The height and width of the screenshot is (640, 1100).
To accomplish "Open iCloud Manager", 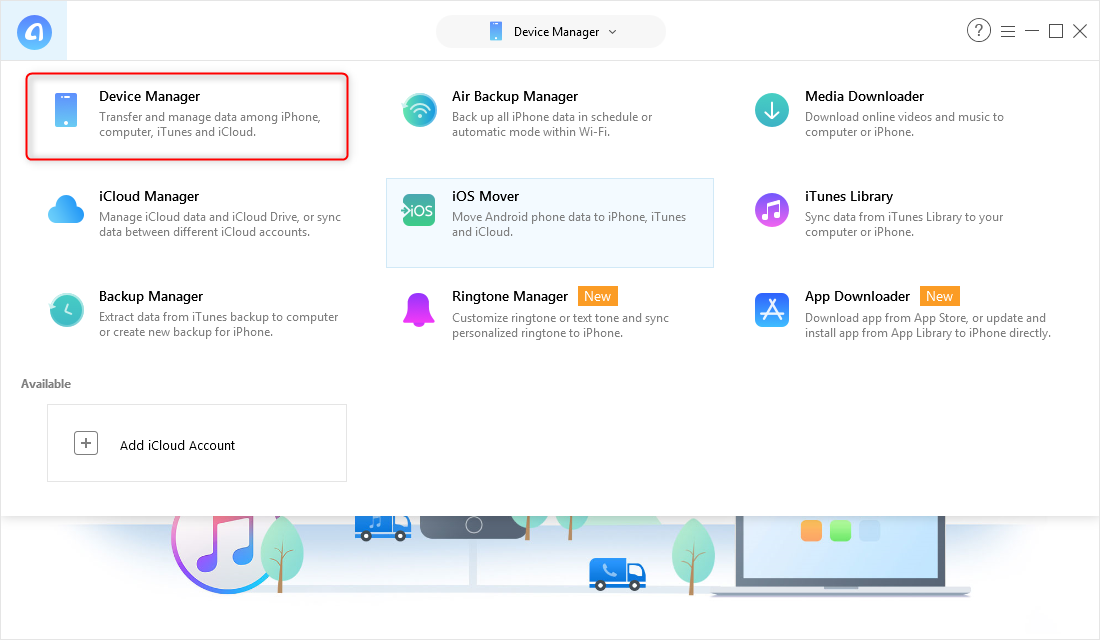I will coord(149,196).
